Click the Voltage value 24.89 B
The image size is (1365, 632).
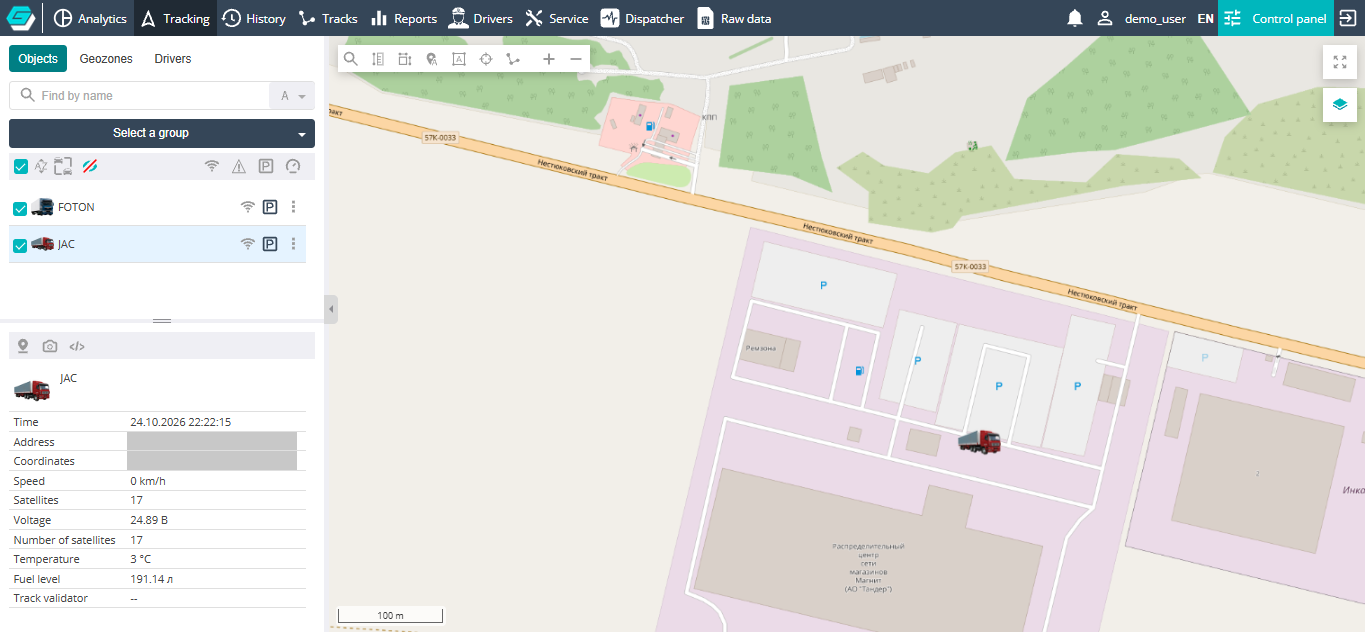[x=150, y=520]
